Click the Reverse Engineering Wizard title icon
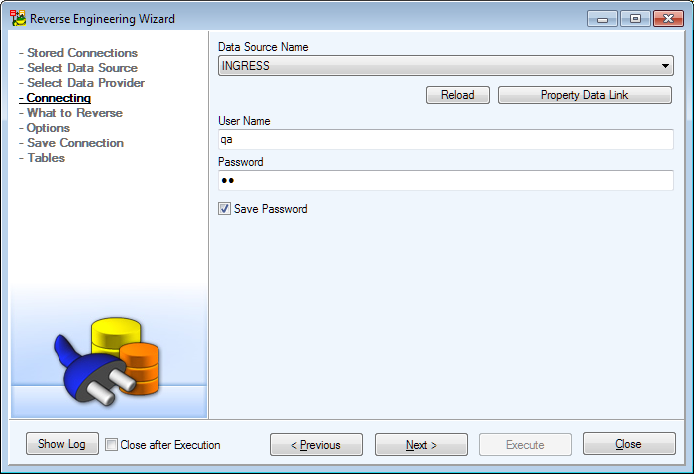This screenshot has height=474, width=694. pos(18,18)
